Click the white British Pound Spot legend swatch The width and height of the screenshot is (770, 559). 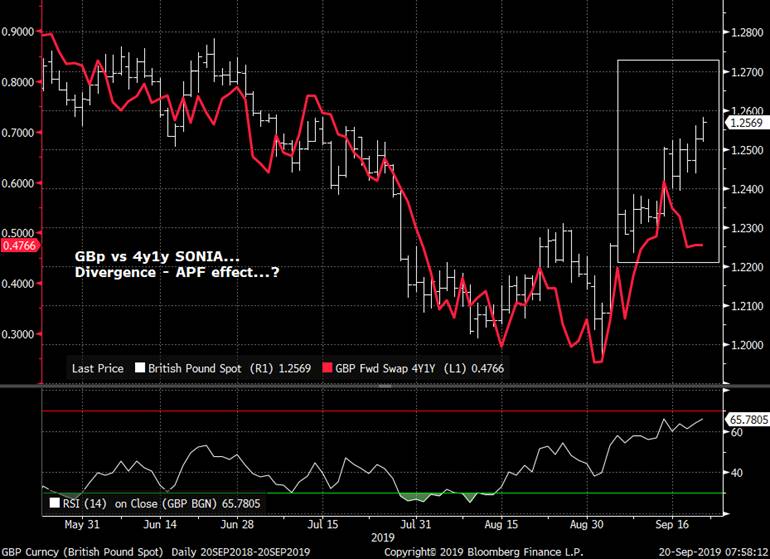click(140, 368)
